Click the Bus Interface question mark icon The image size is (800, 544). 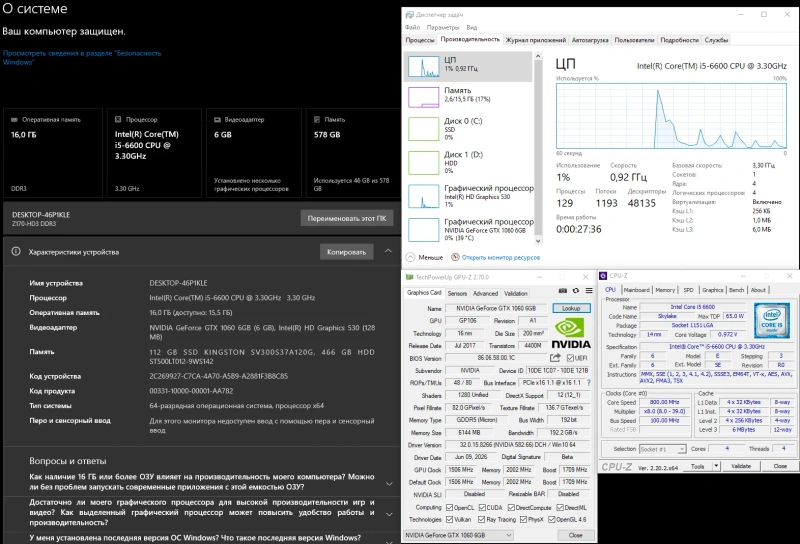click(589, 382)
